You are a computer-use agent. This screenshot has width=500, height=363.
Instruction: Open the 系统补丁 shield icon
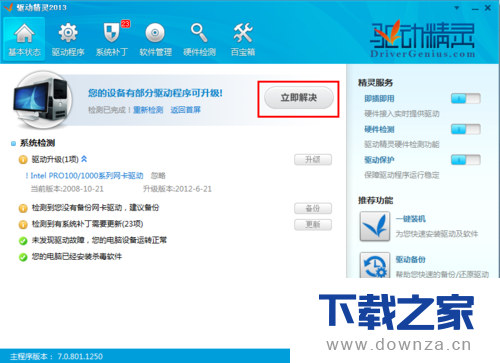tap(111, 33)
